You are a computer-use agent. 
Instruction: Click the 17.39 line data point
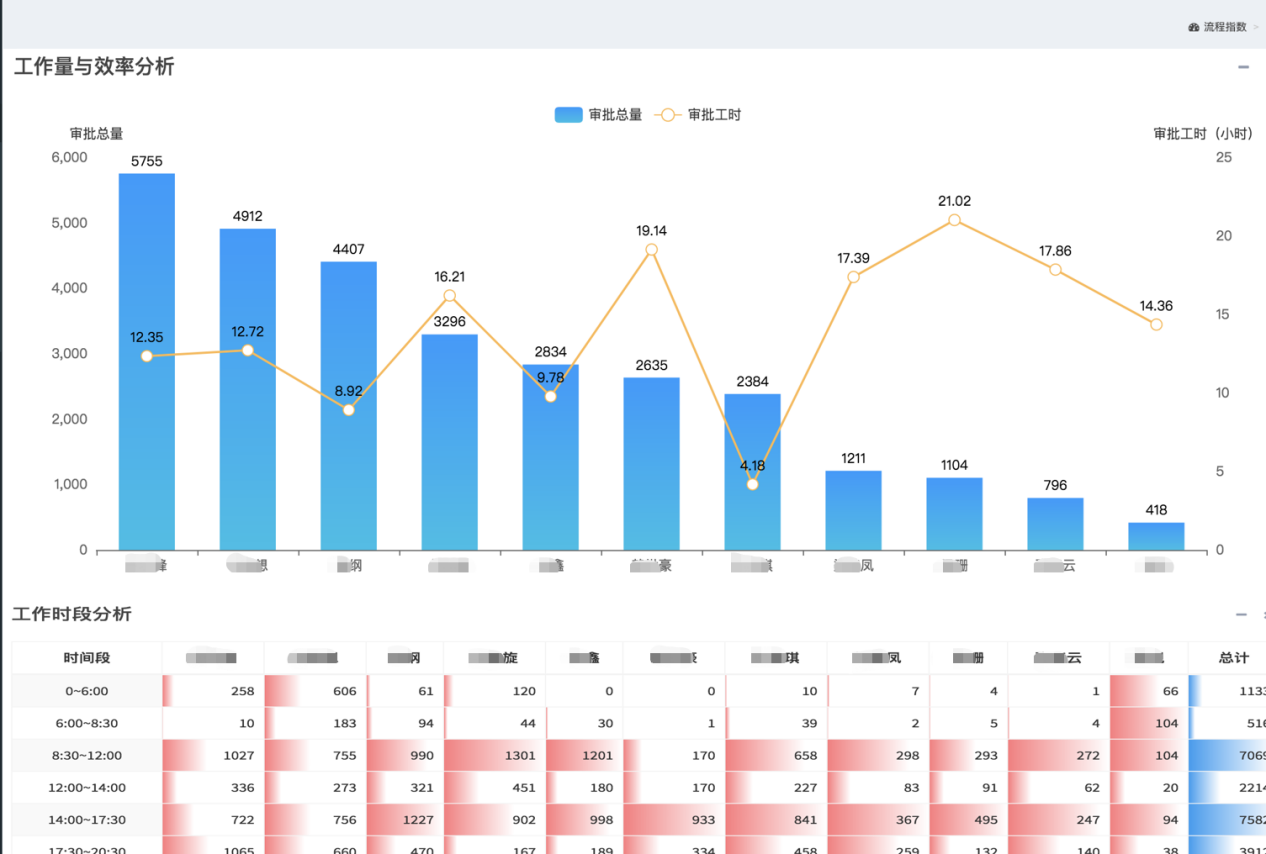pos(853,277)
